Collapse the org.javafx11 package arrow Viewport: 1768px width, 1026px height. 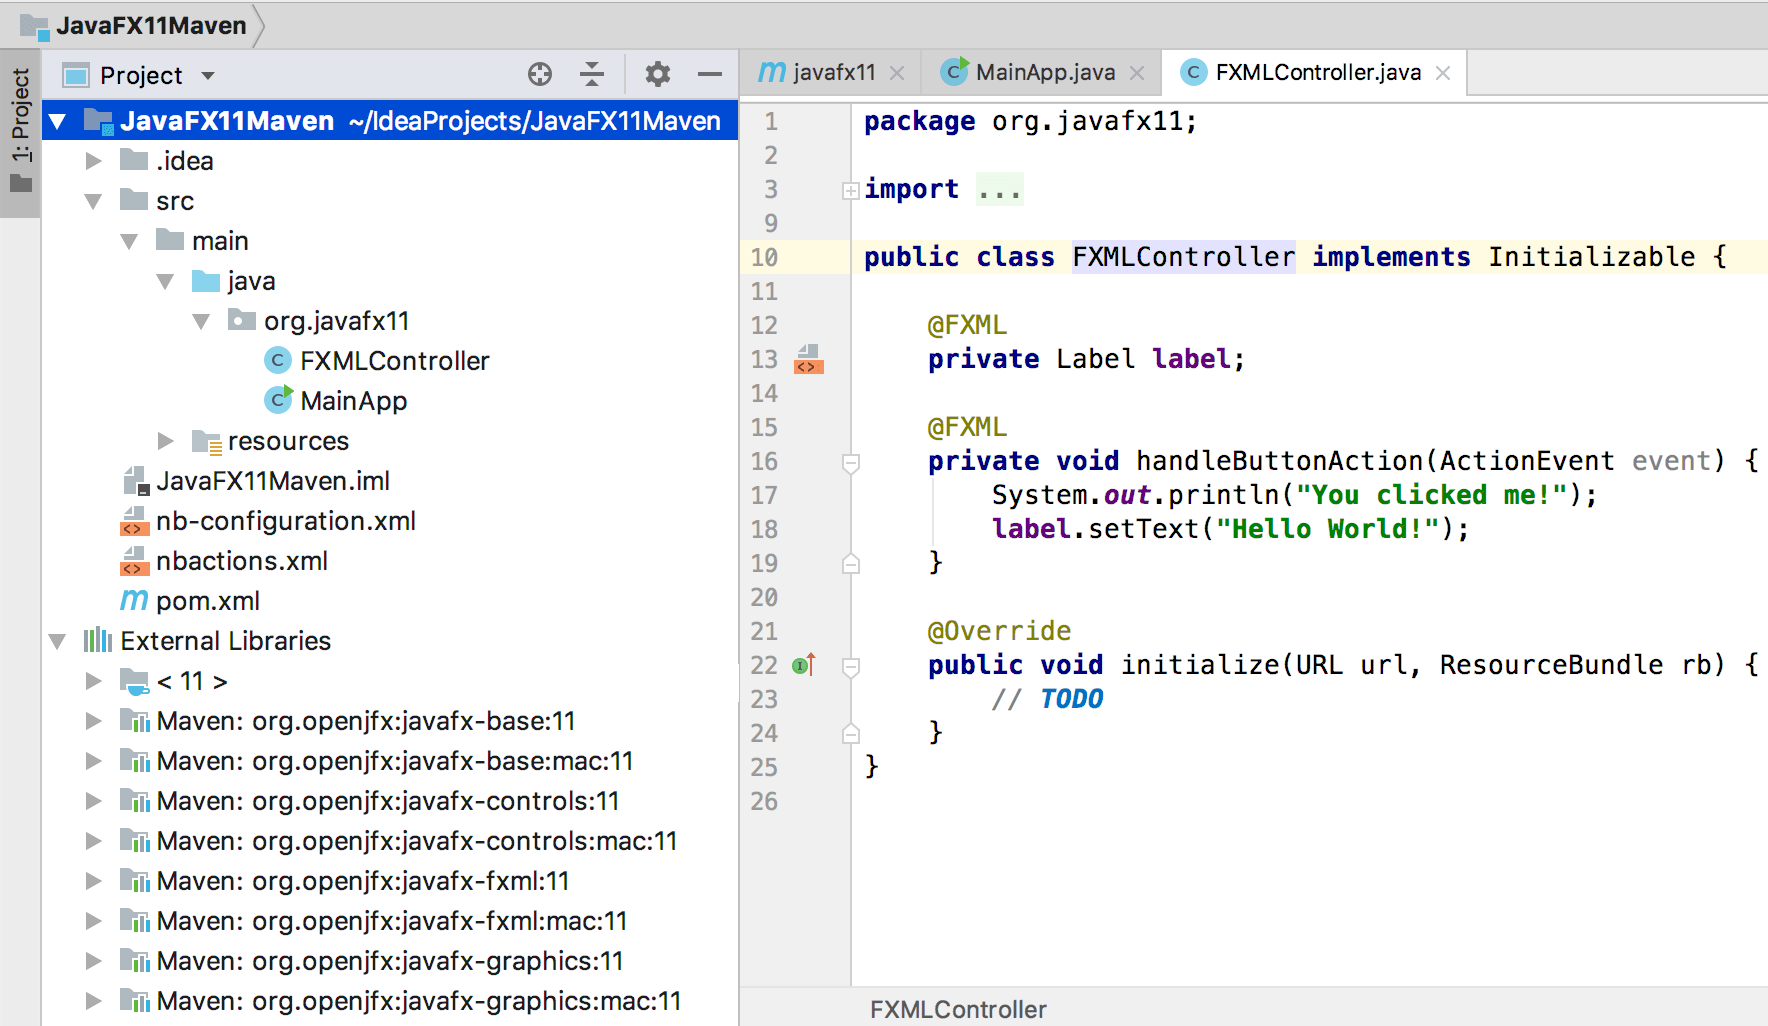(201, 321)
